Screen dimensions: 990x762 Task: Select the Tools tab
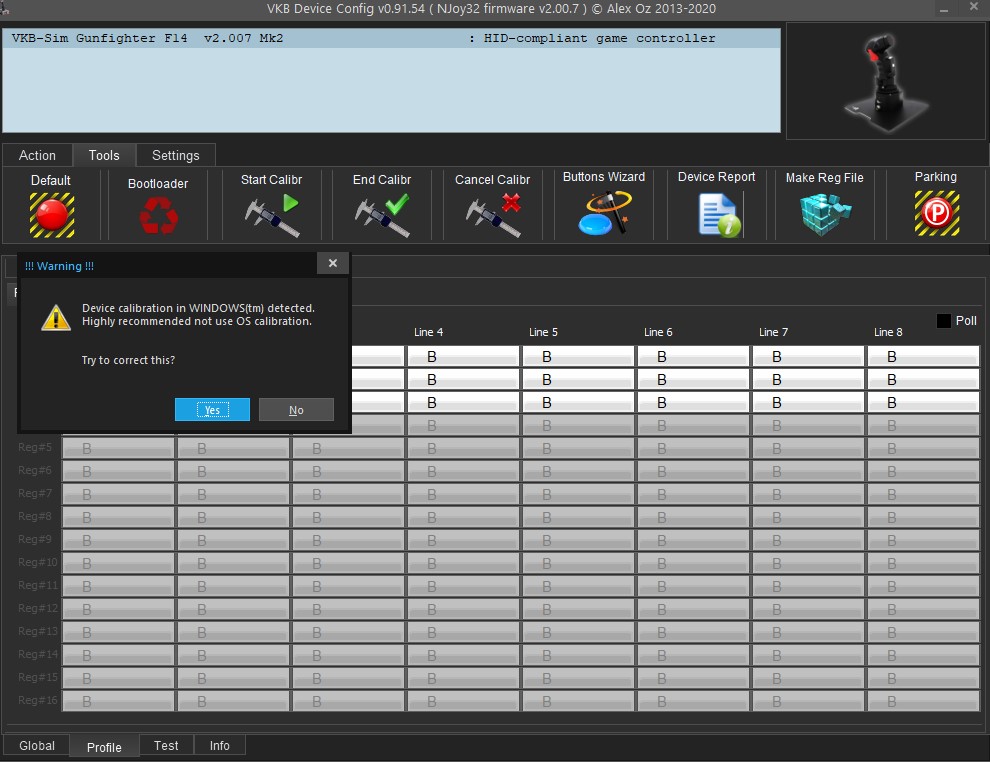tap(104, 155)
